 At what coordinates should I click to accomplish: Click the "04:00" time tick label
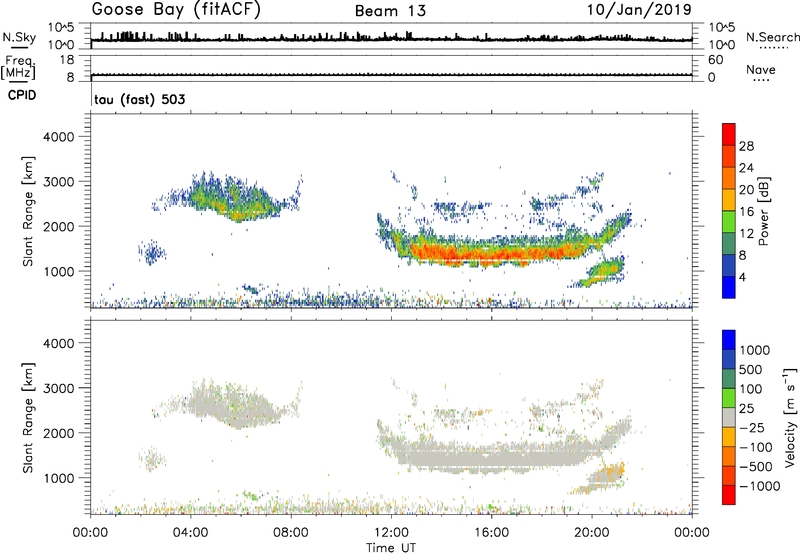point(190,533)
